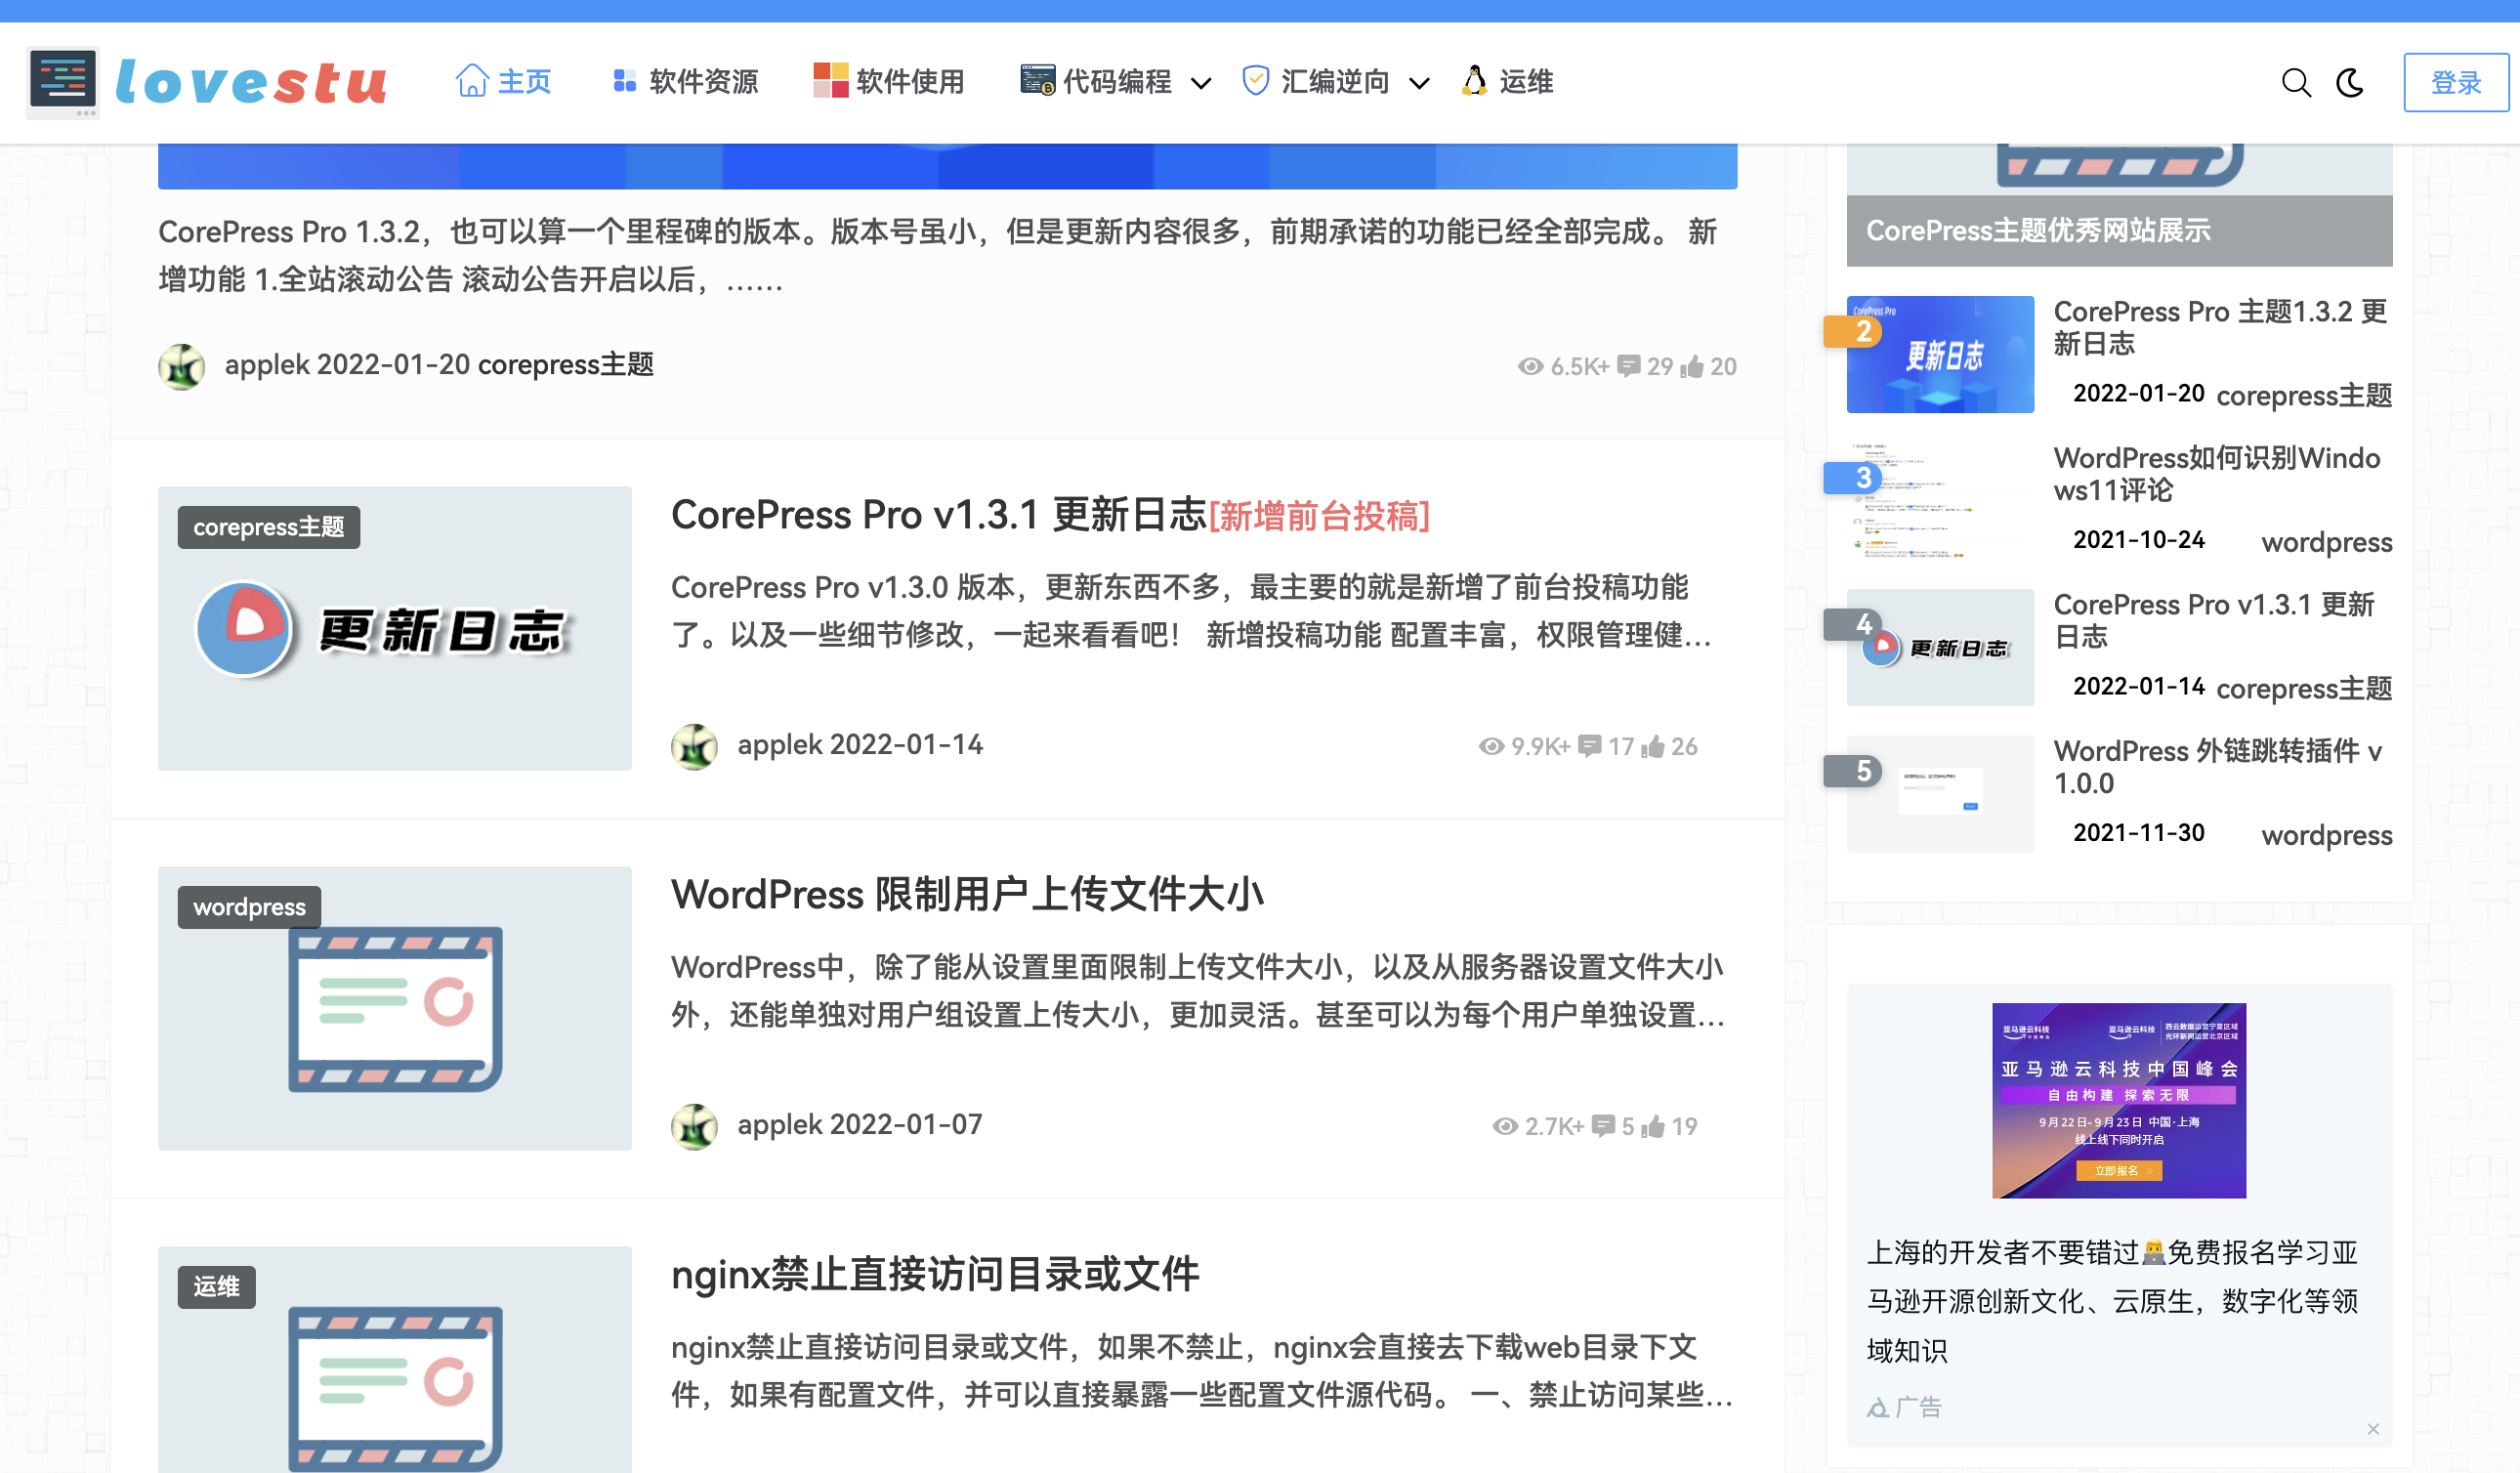
Task: Click comment icon on WordPress 限制 post
Action: click(1602, 1126)
